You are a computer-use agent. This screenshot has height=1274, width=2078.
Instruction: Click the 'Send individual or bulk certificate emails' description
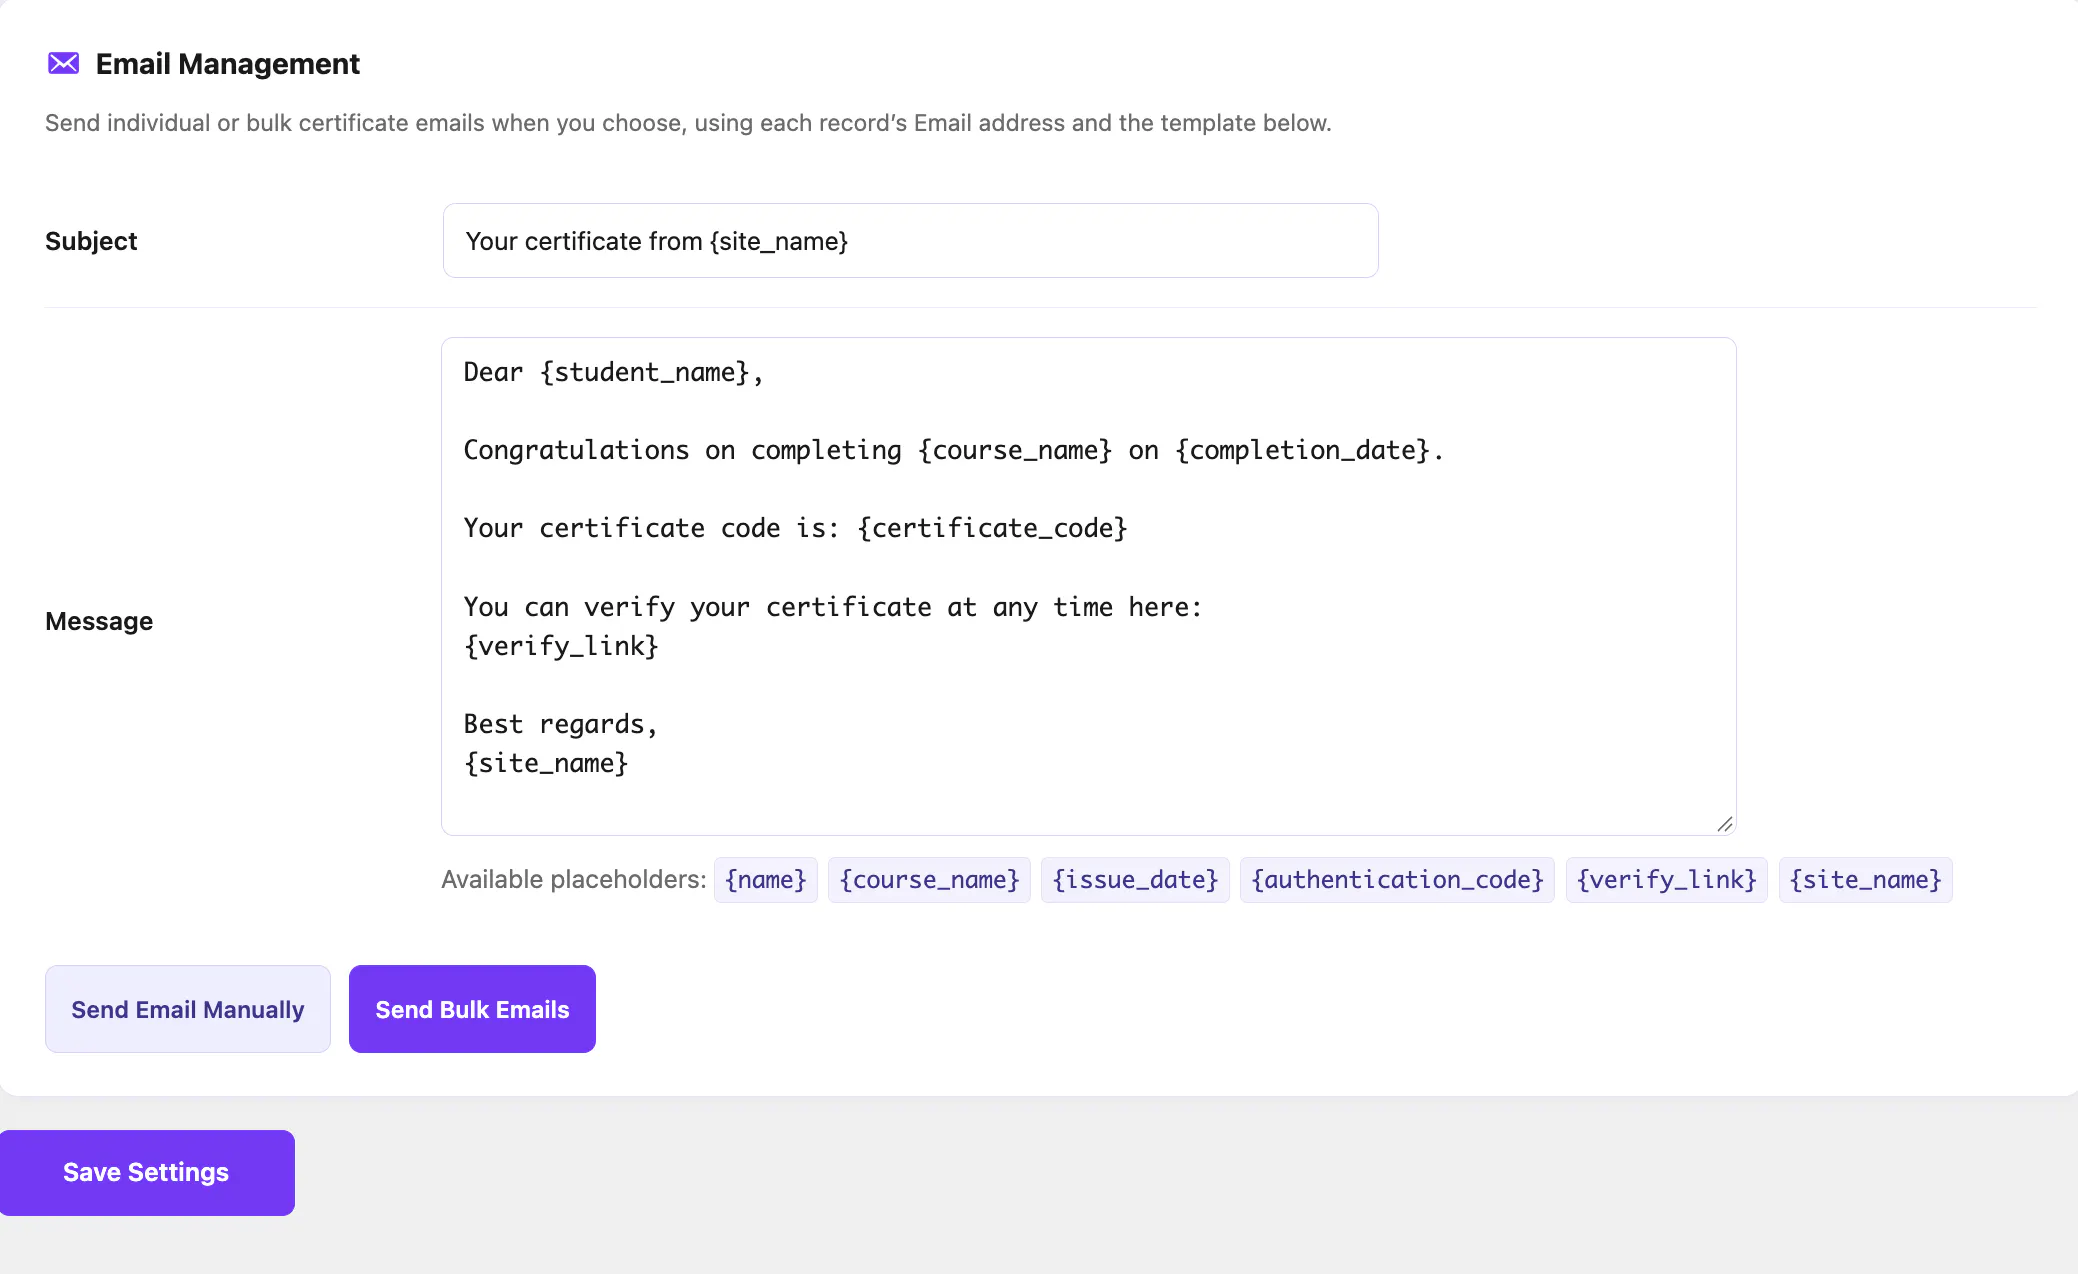688,123
